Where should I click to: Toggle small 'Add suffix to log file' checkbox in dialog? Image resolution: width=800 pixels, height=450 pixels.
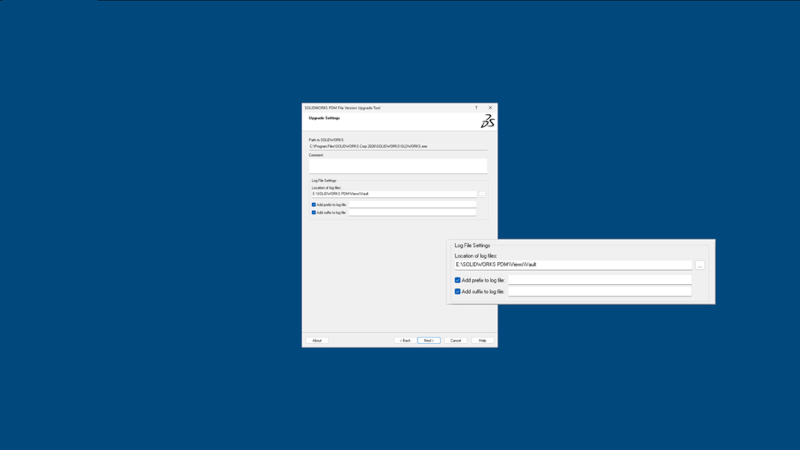[x=314, y=212]
